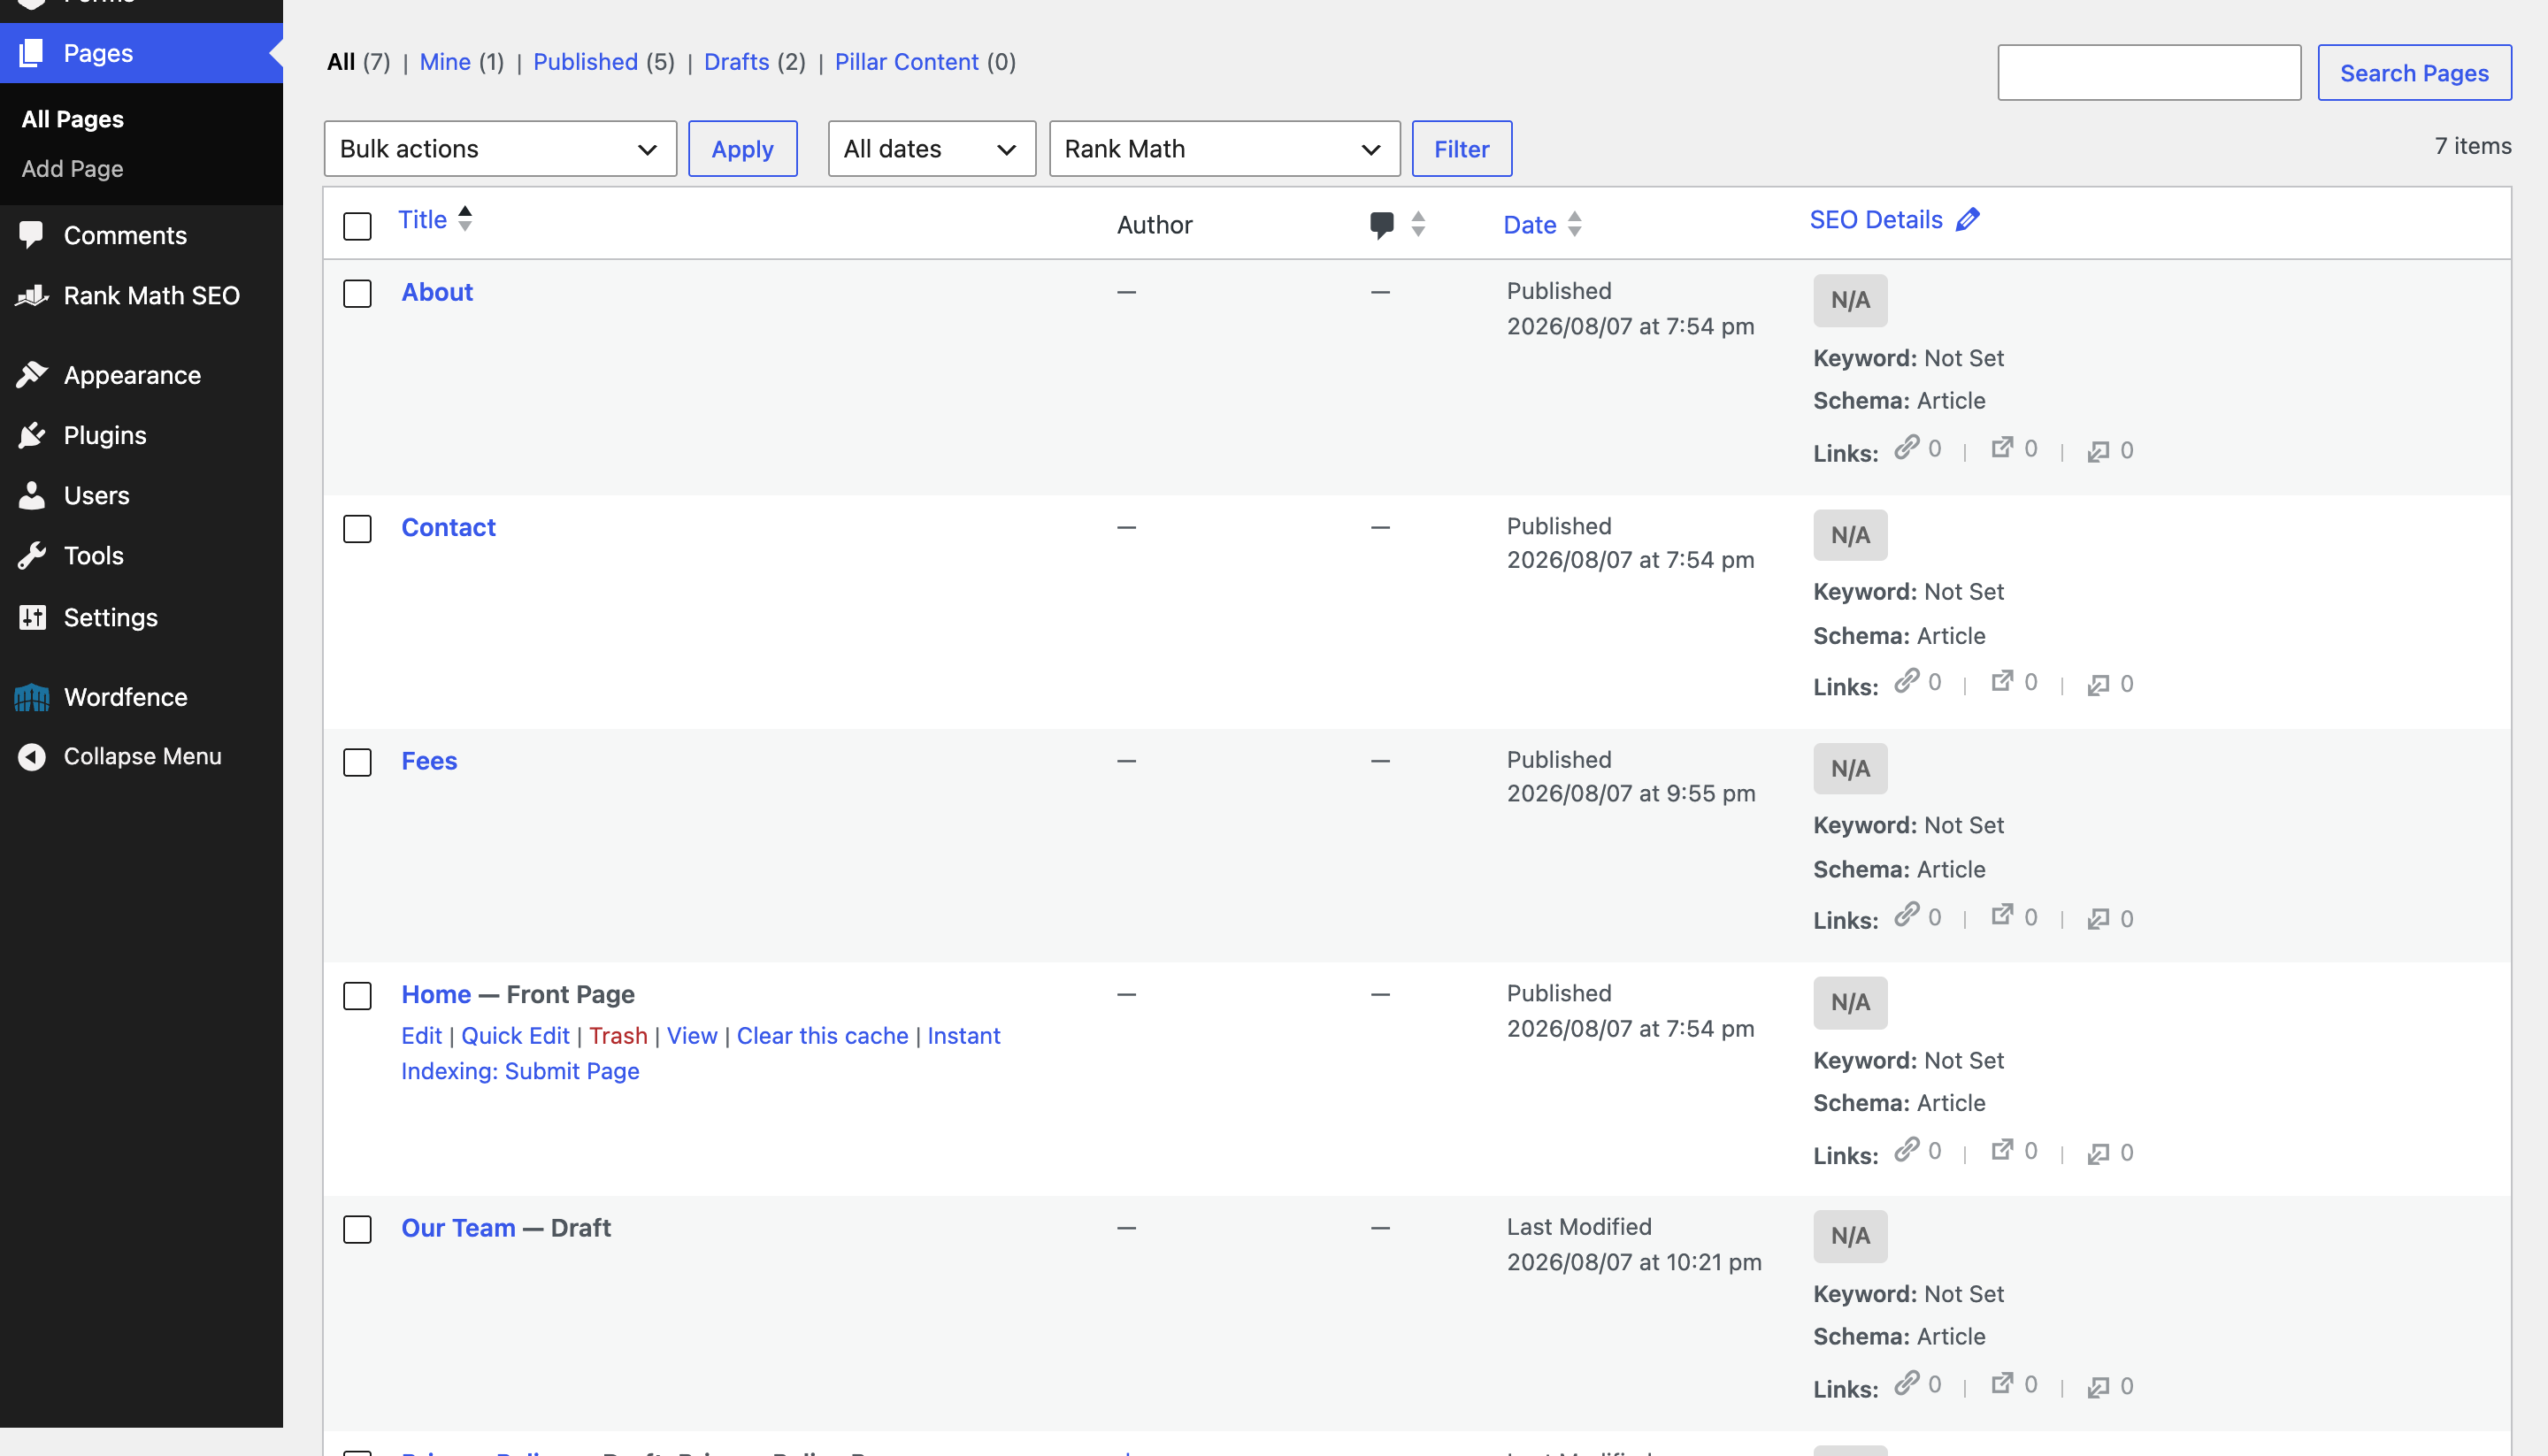Open the Our Team page title link
Screen dimensions: 2548x1456
(x=458, y=1228)
